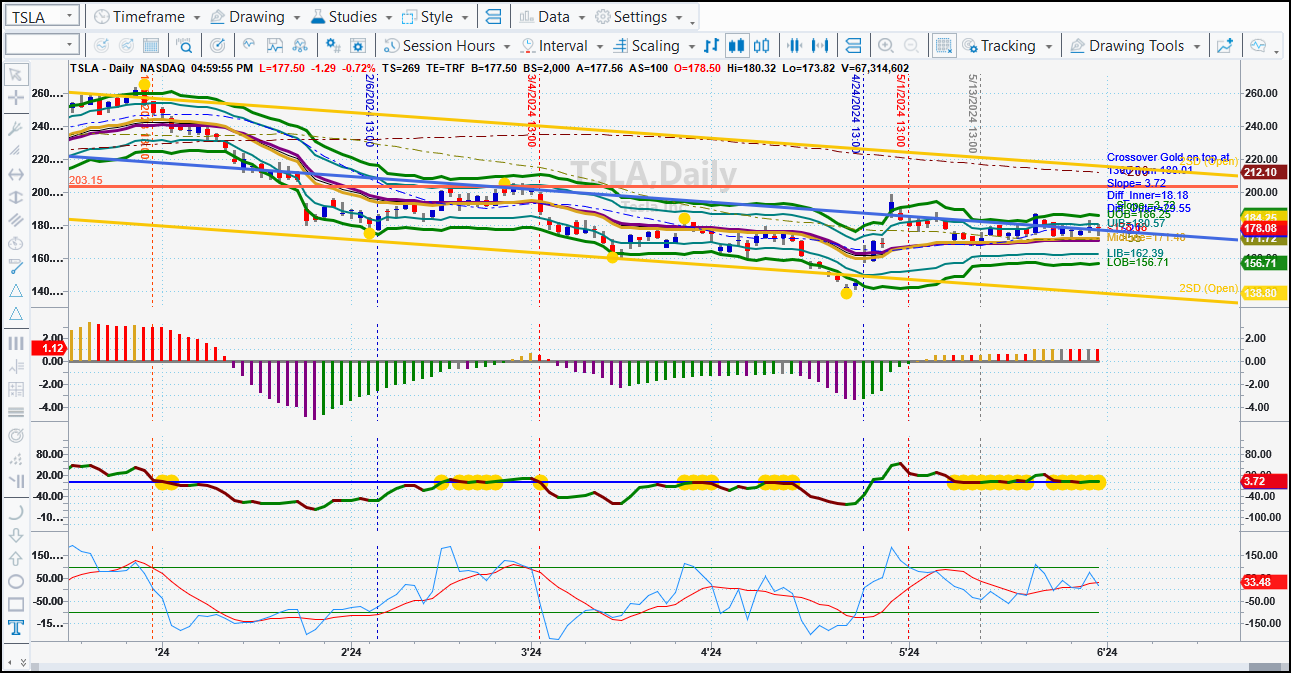Click the 4'24 label on time axis
This screenshot has height=673, width=1291.
(x=709, y=652)
